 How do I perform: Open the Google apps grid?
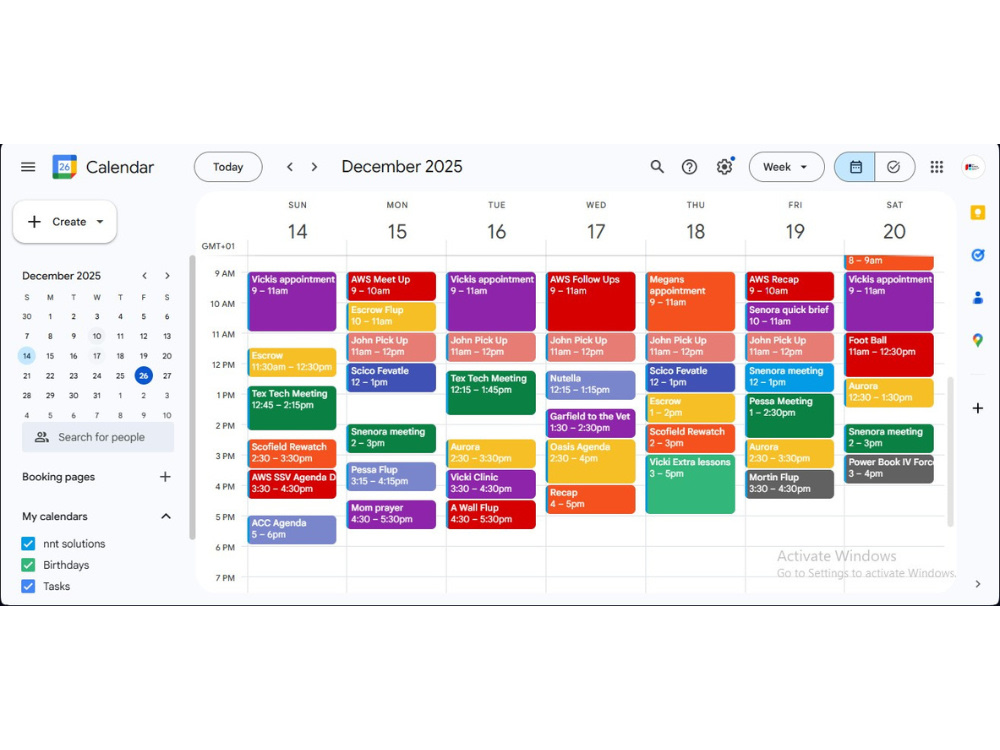[936, 167]
